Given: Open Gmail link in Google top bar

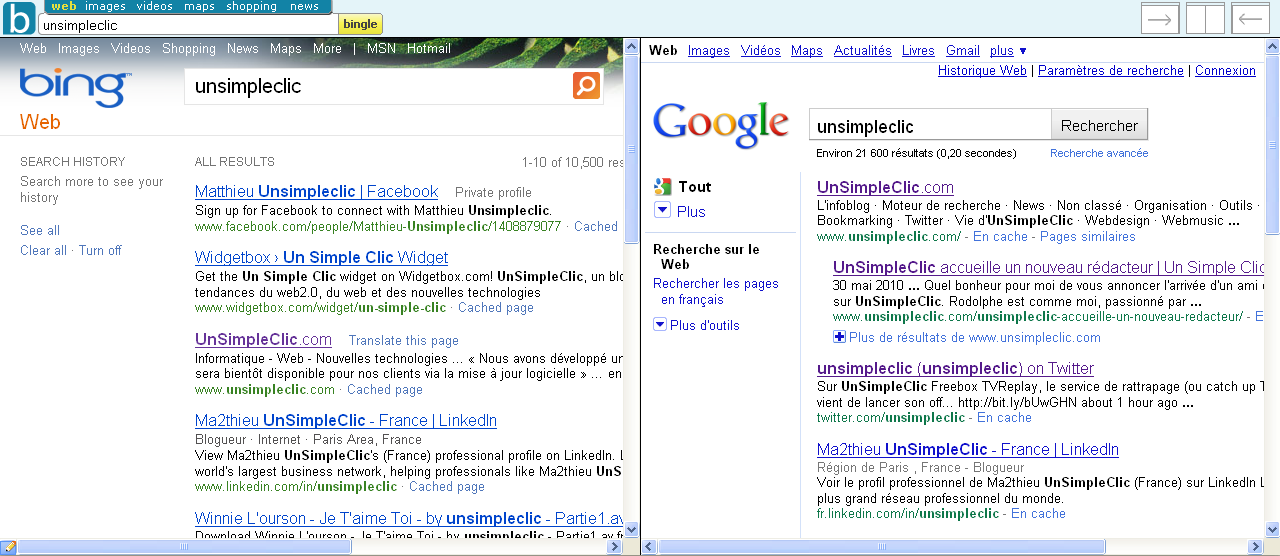Looking at the screenshot, I should click(x=963, y=50).
